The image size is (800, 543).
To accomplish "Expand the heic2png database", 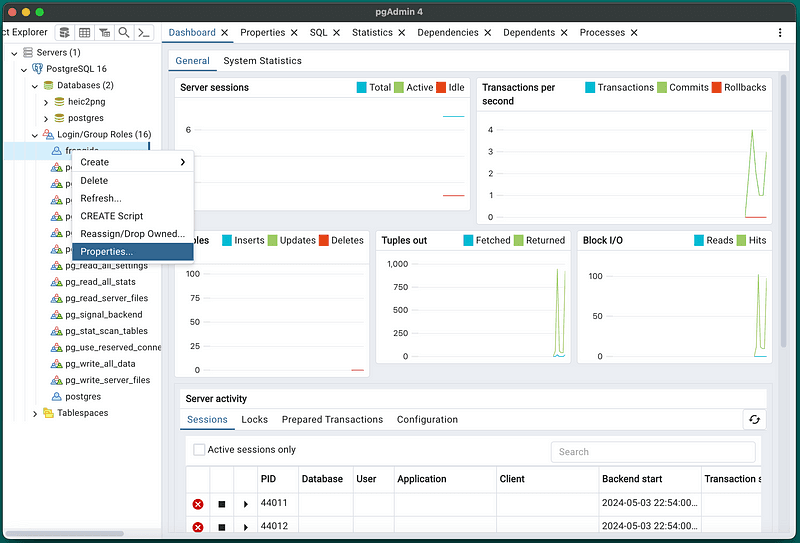I will pyautogui.click(x=46, y=102).
